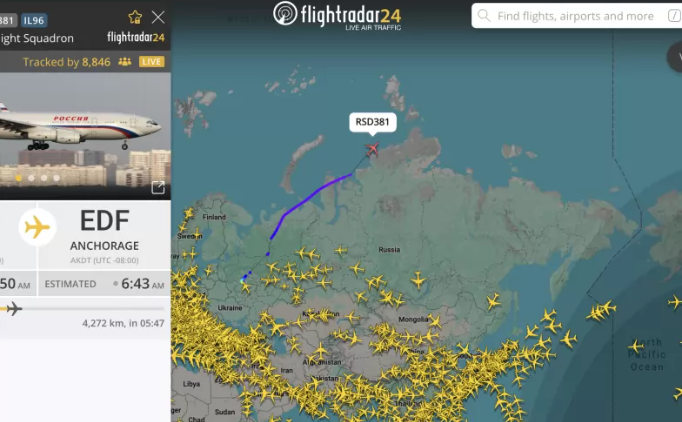Click the red RSD381 aircraft on the map
Screen dimensions: 682x422
tap(372, 149)
